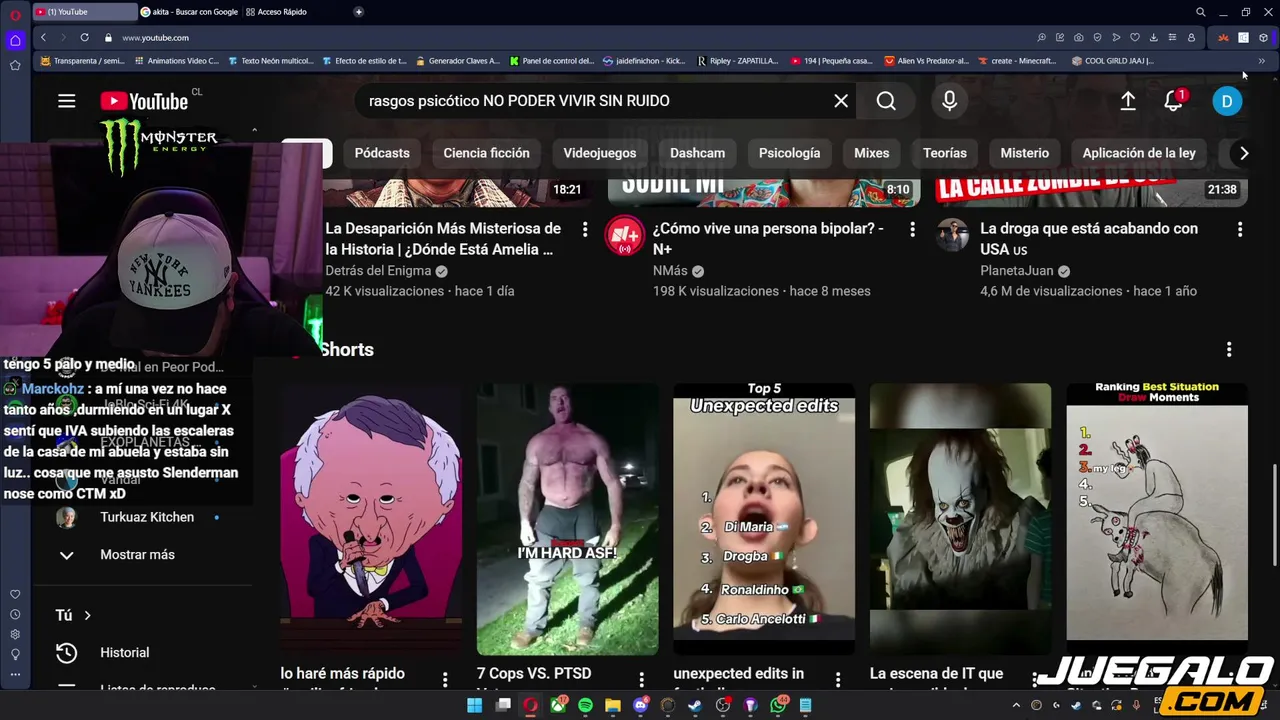Select the Videojuegos chip
Image resolution: width=1280 pixels, height=720 pixels.
click(600, 153)
